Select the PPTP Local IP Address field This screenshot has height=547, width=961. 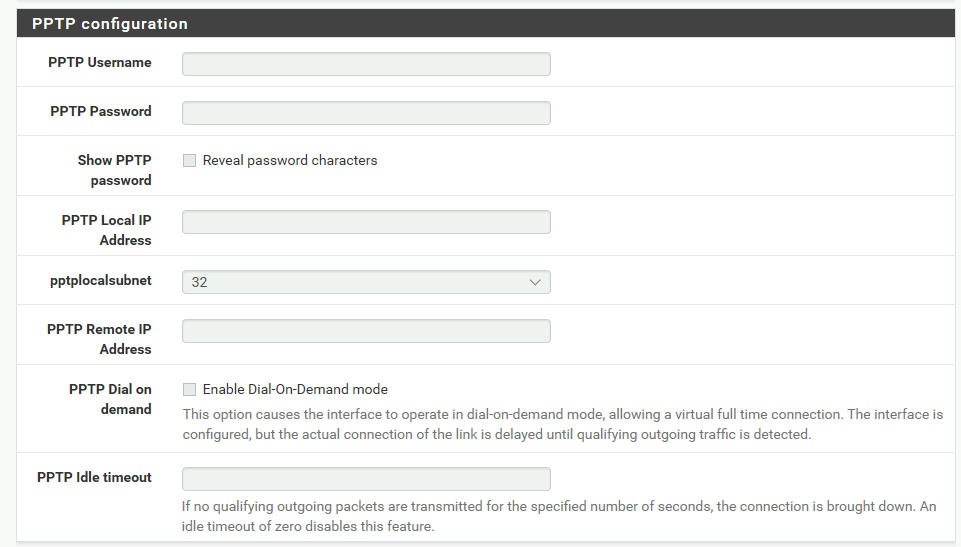[x=366, y=222]
